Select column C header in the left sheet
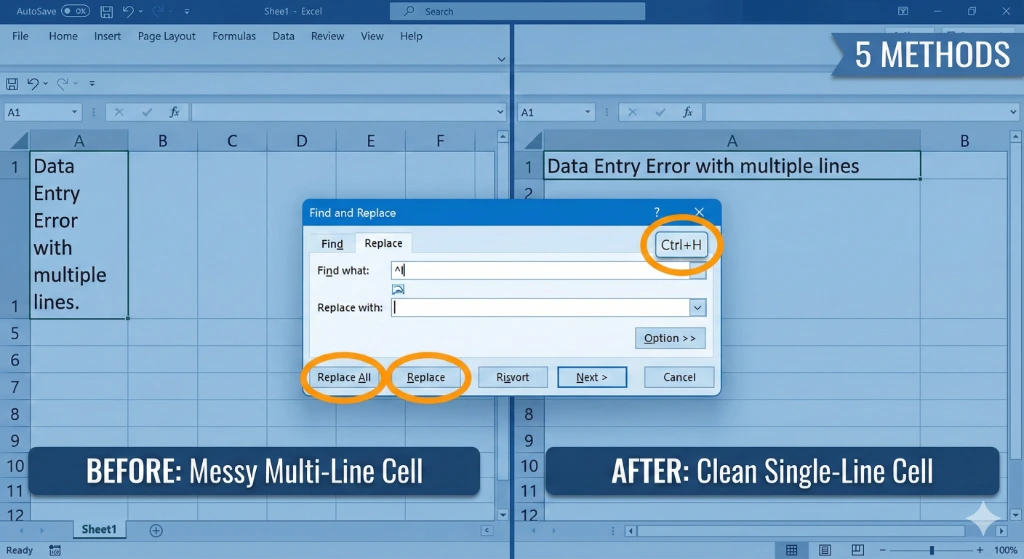1024x559 pixels. click(232, 140)
